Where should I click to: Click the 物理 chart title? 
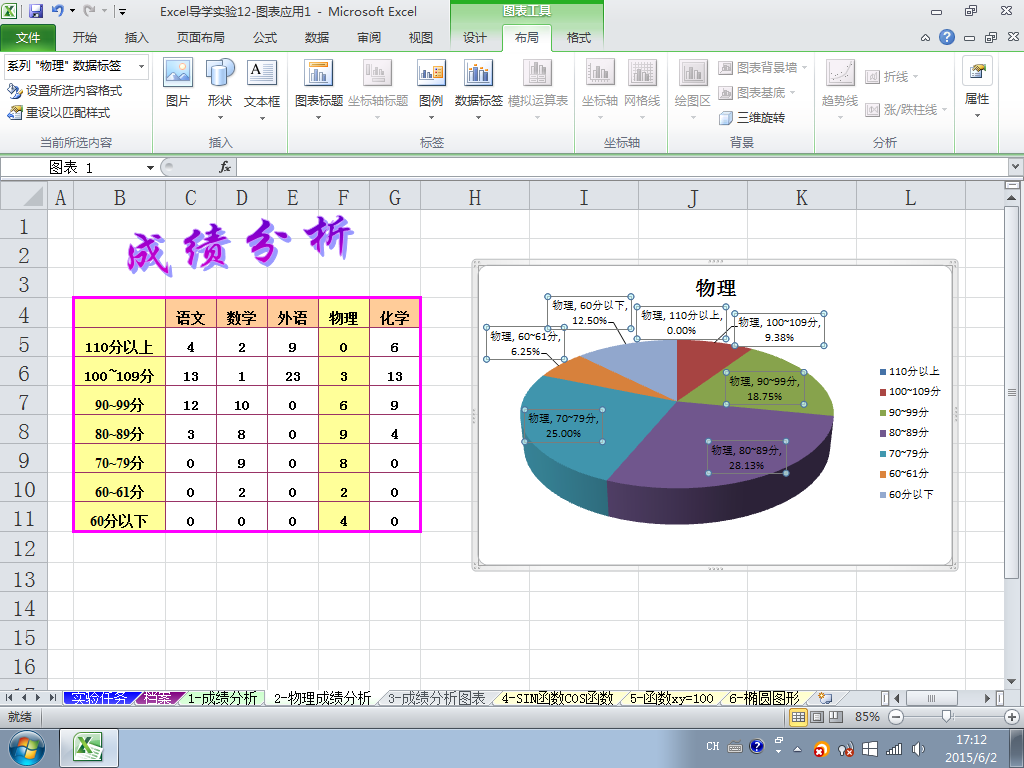[716, 287]
